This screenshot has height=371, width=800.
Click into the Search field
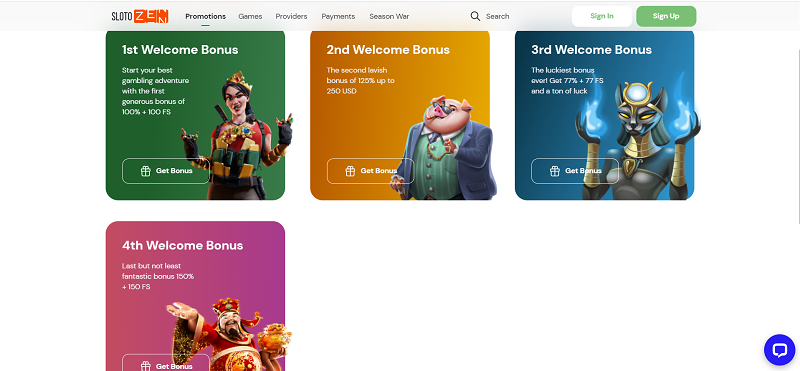[x=497, y=16]
